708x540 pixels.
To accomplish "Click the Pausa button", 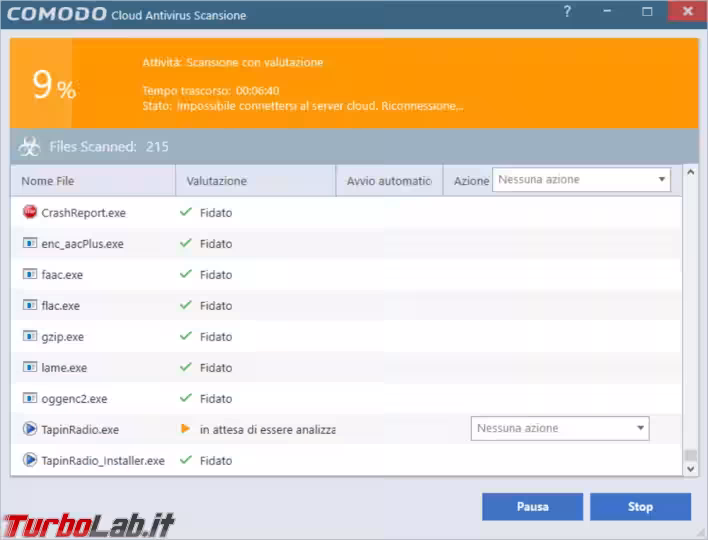I will point(532,507).
